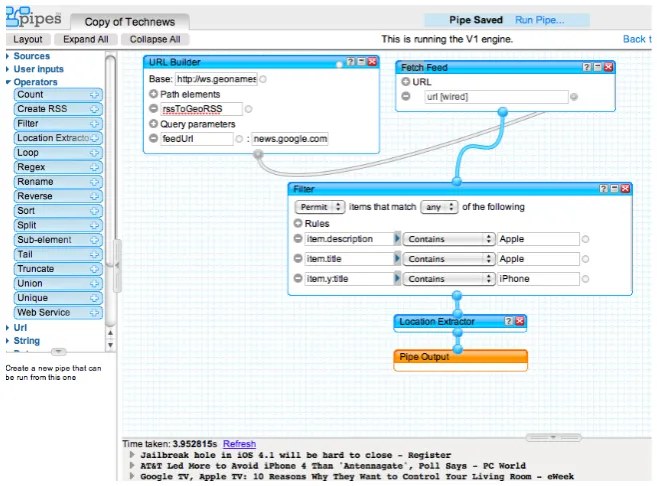
Task: Click the Refresh link
Action: [239, 444]
